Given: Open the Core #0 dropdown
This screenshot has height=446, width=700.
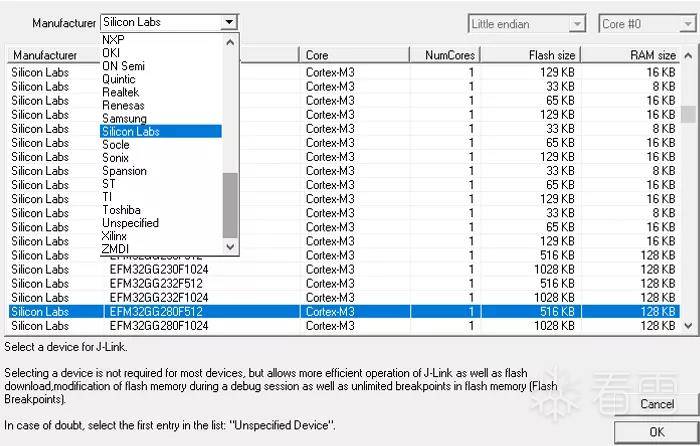Looking at the screenshot, I should [x=688, y=24].
